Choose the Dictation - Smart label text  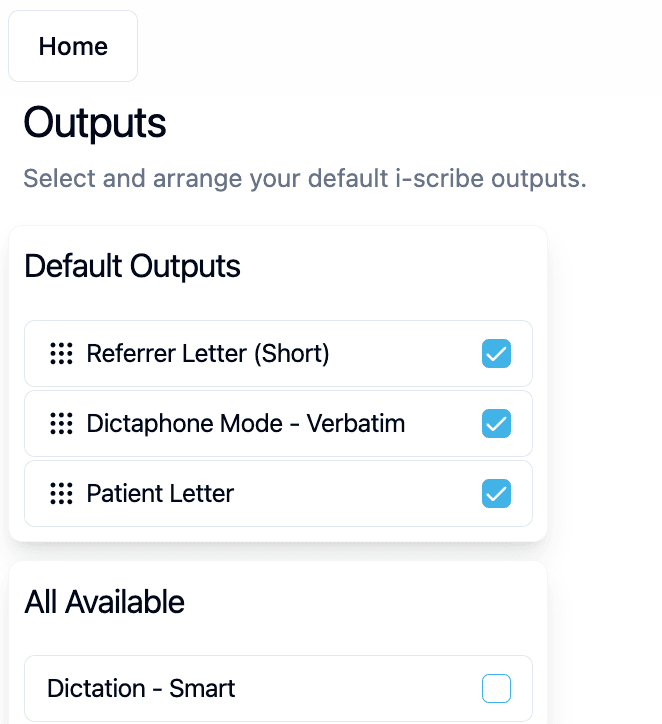point(141,688)
